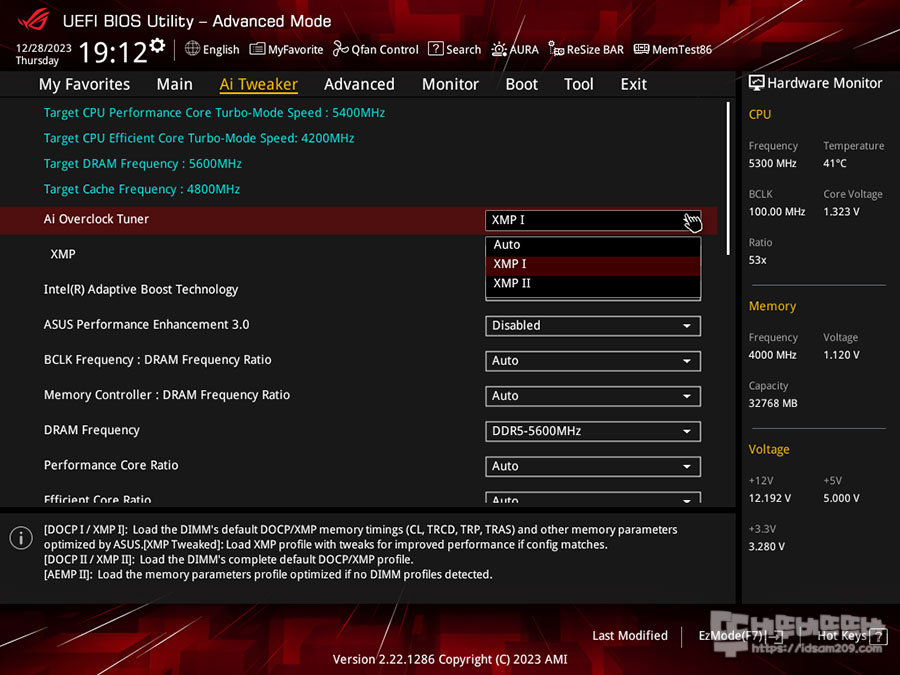The height and width of the screenshot is (675, 900).
Task: Select Ai Overclock Tuner label
Action: click(x=96, y=219)
